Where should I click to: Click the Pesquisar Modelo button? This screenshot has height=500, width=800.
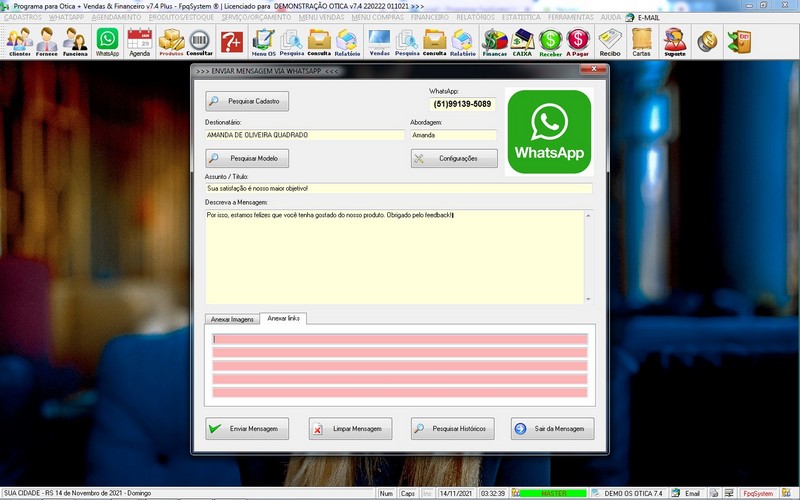click(x=247, y=158)
